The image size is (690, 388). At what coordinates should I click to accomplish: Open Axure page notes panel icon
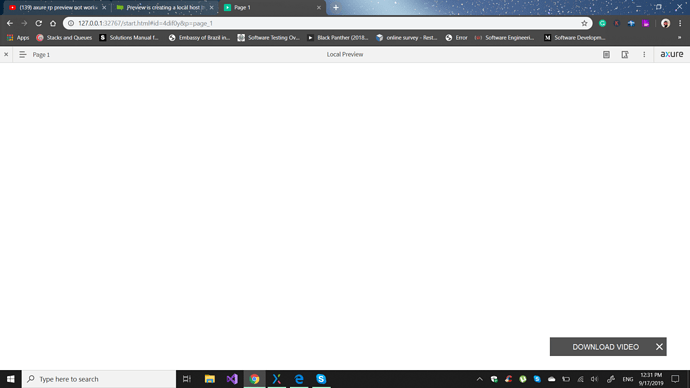[606, 55]
